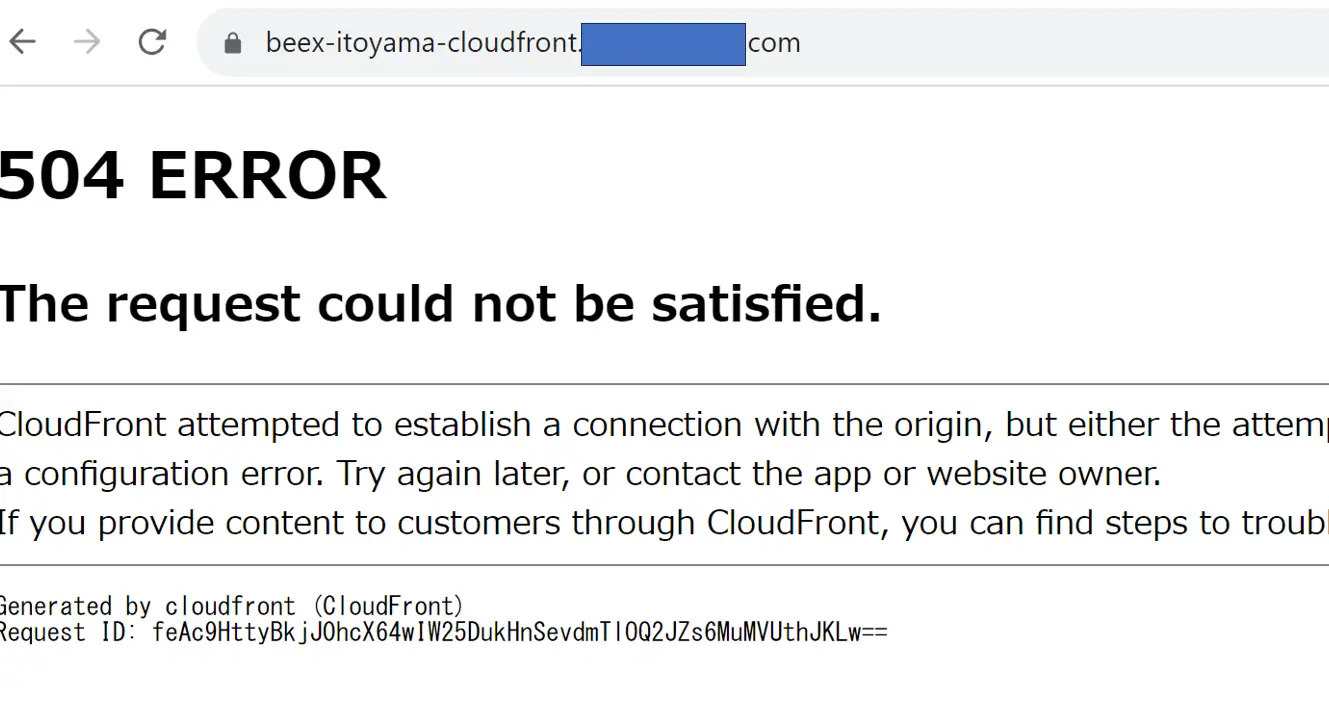Click the line starting 'If you provide content'

click(664, 522)
